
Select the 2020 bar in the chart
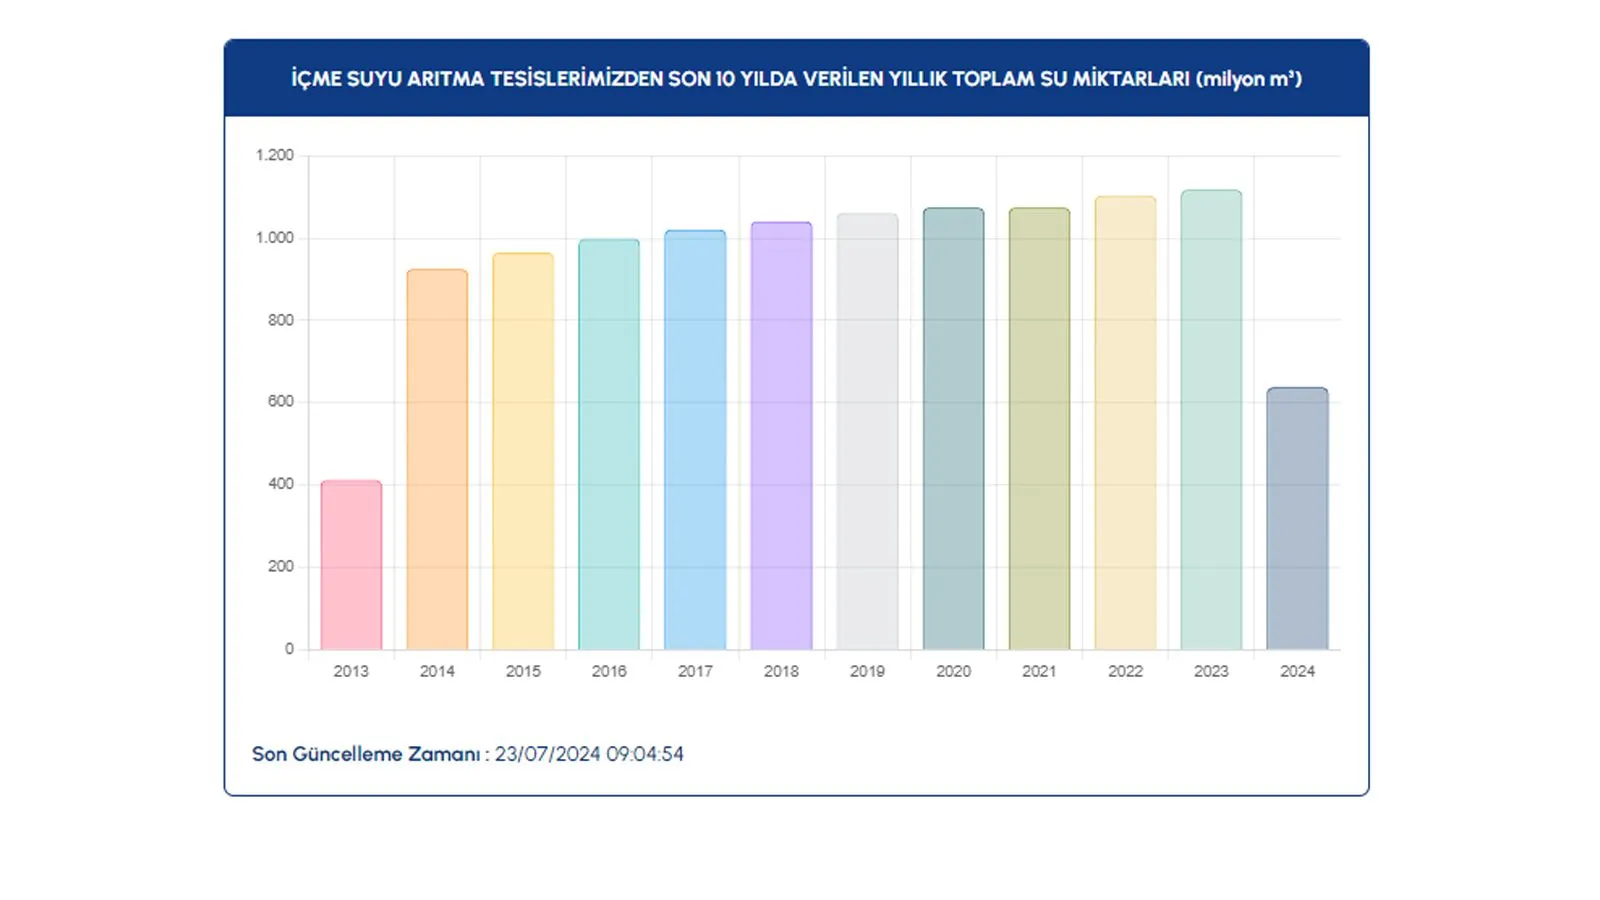tap(953, 429)
